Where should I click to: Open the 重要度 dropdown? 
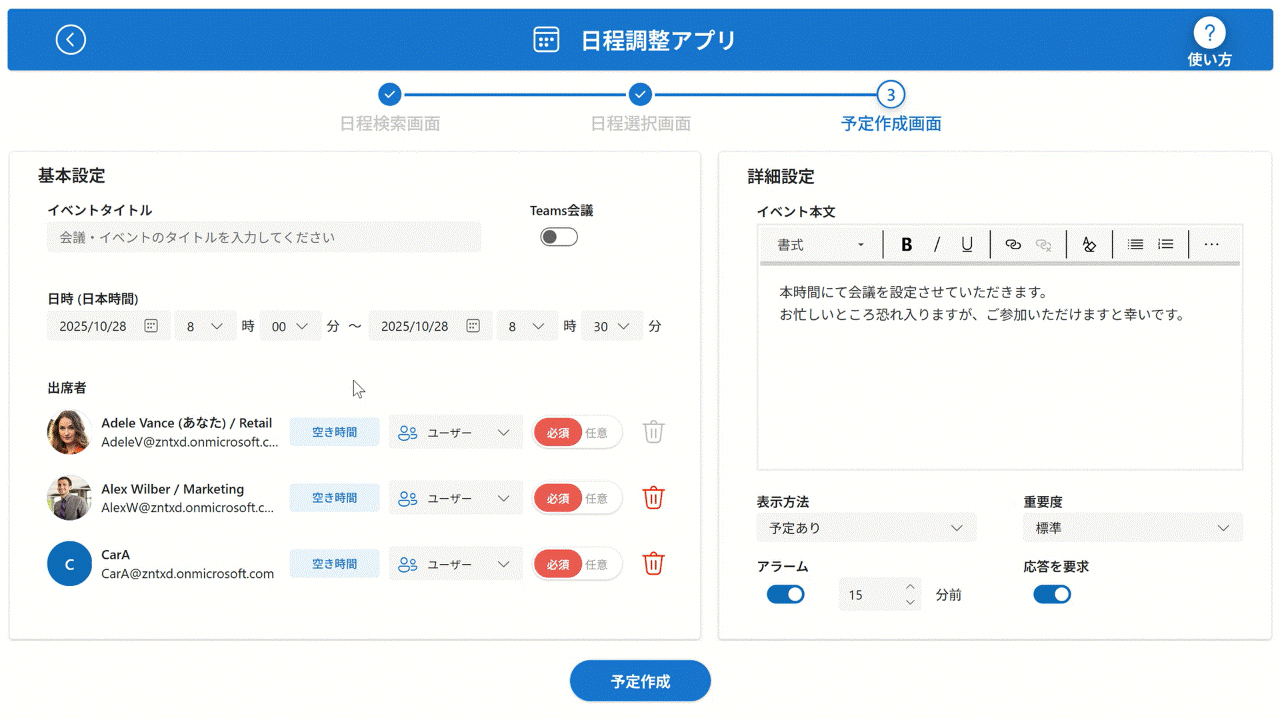[x=1132, y=528]
